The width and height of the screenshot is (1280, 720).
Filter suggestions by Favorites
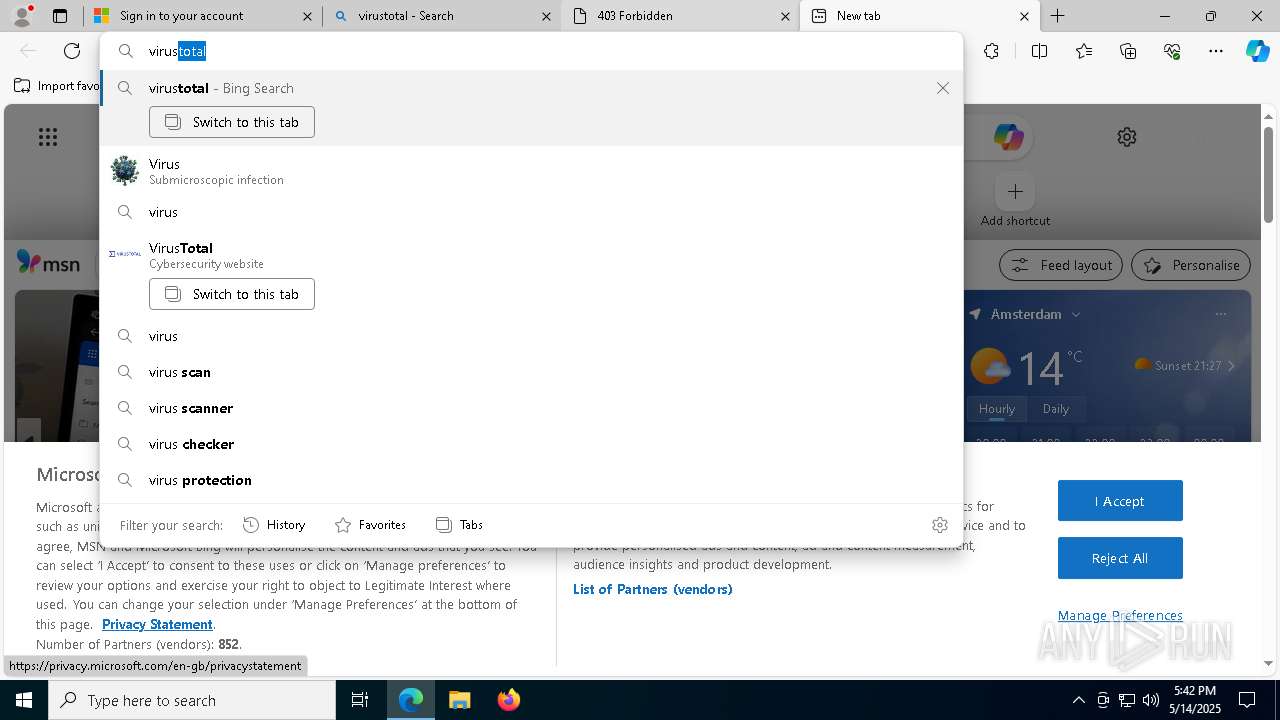pyautogui.click(x=370, y=525)
